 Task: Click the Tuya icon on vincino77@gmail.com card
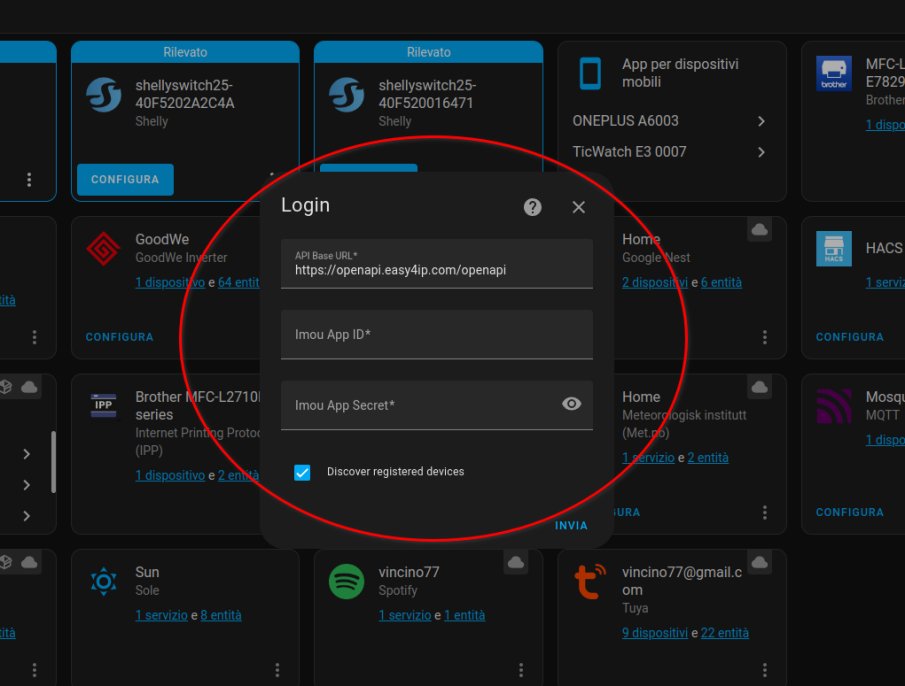589,581
